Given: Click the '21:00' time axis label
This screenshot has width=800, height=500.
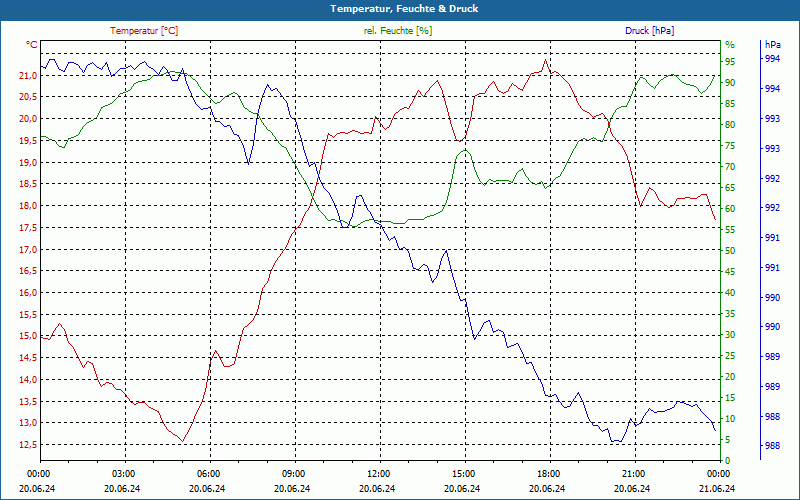Looking at the screenshot, I should point(633,473).
